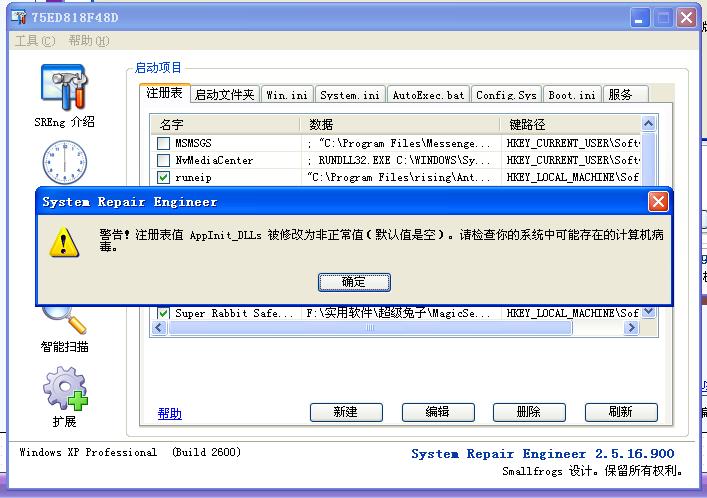Sort by 键路径 column header

(x=571, y=124)
